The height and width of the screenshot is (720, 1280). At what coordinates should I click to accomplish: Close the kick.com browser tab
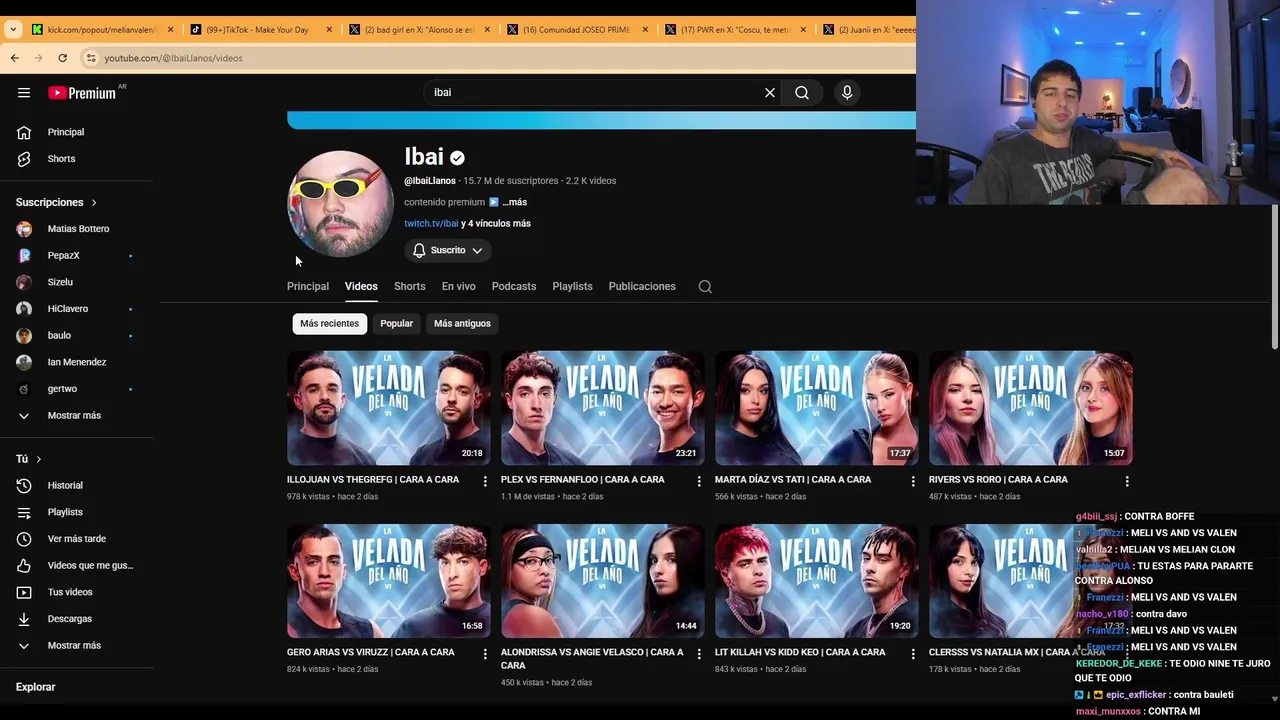pyautogui.click(x=170, y=30)
